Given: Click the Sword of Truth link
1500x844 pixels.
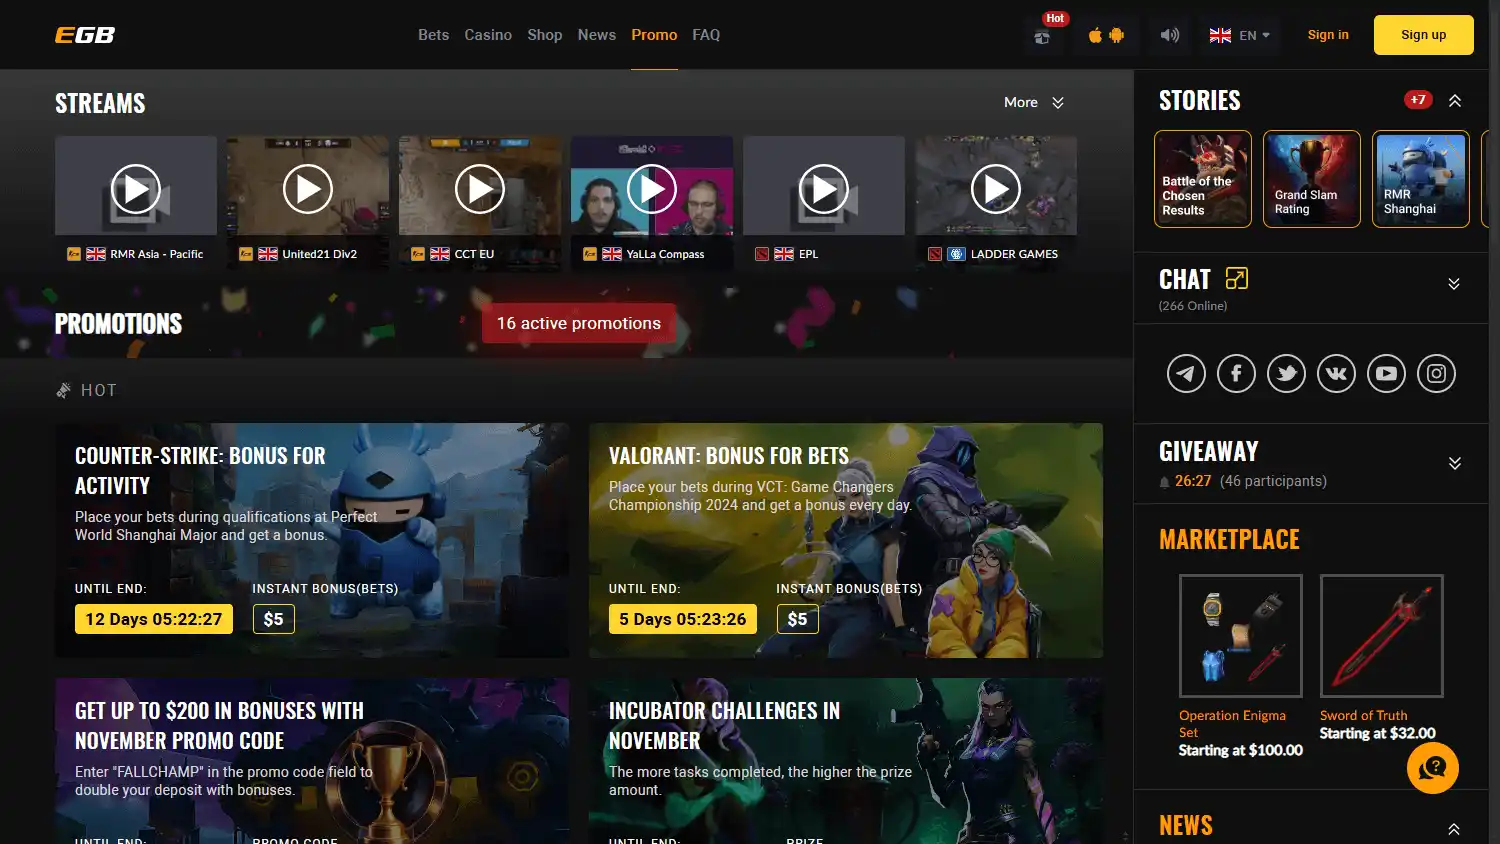Looking at the screenshot, I should pos(1363,715).
